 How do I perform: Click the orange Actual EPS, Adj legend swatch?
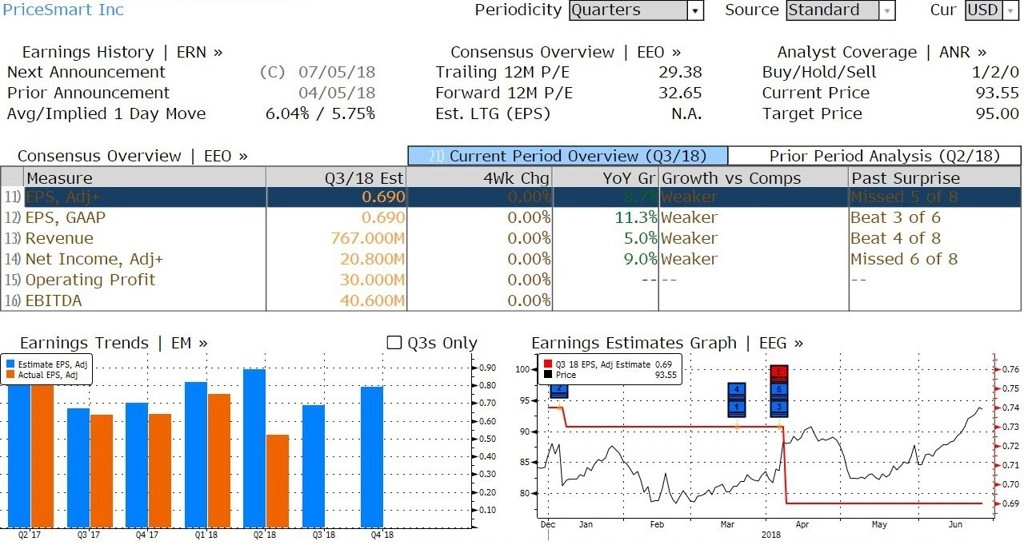point(10,375)
